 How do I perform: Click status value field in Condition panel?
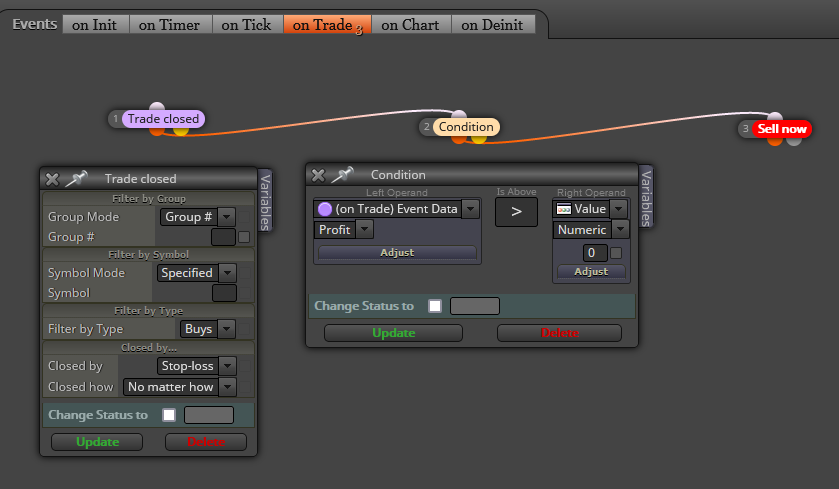(475, 306)
